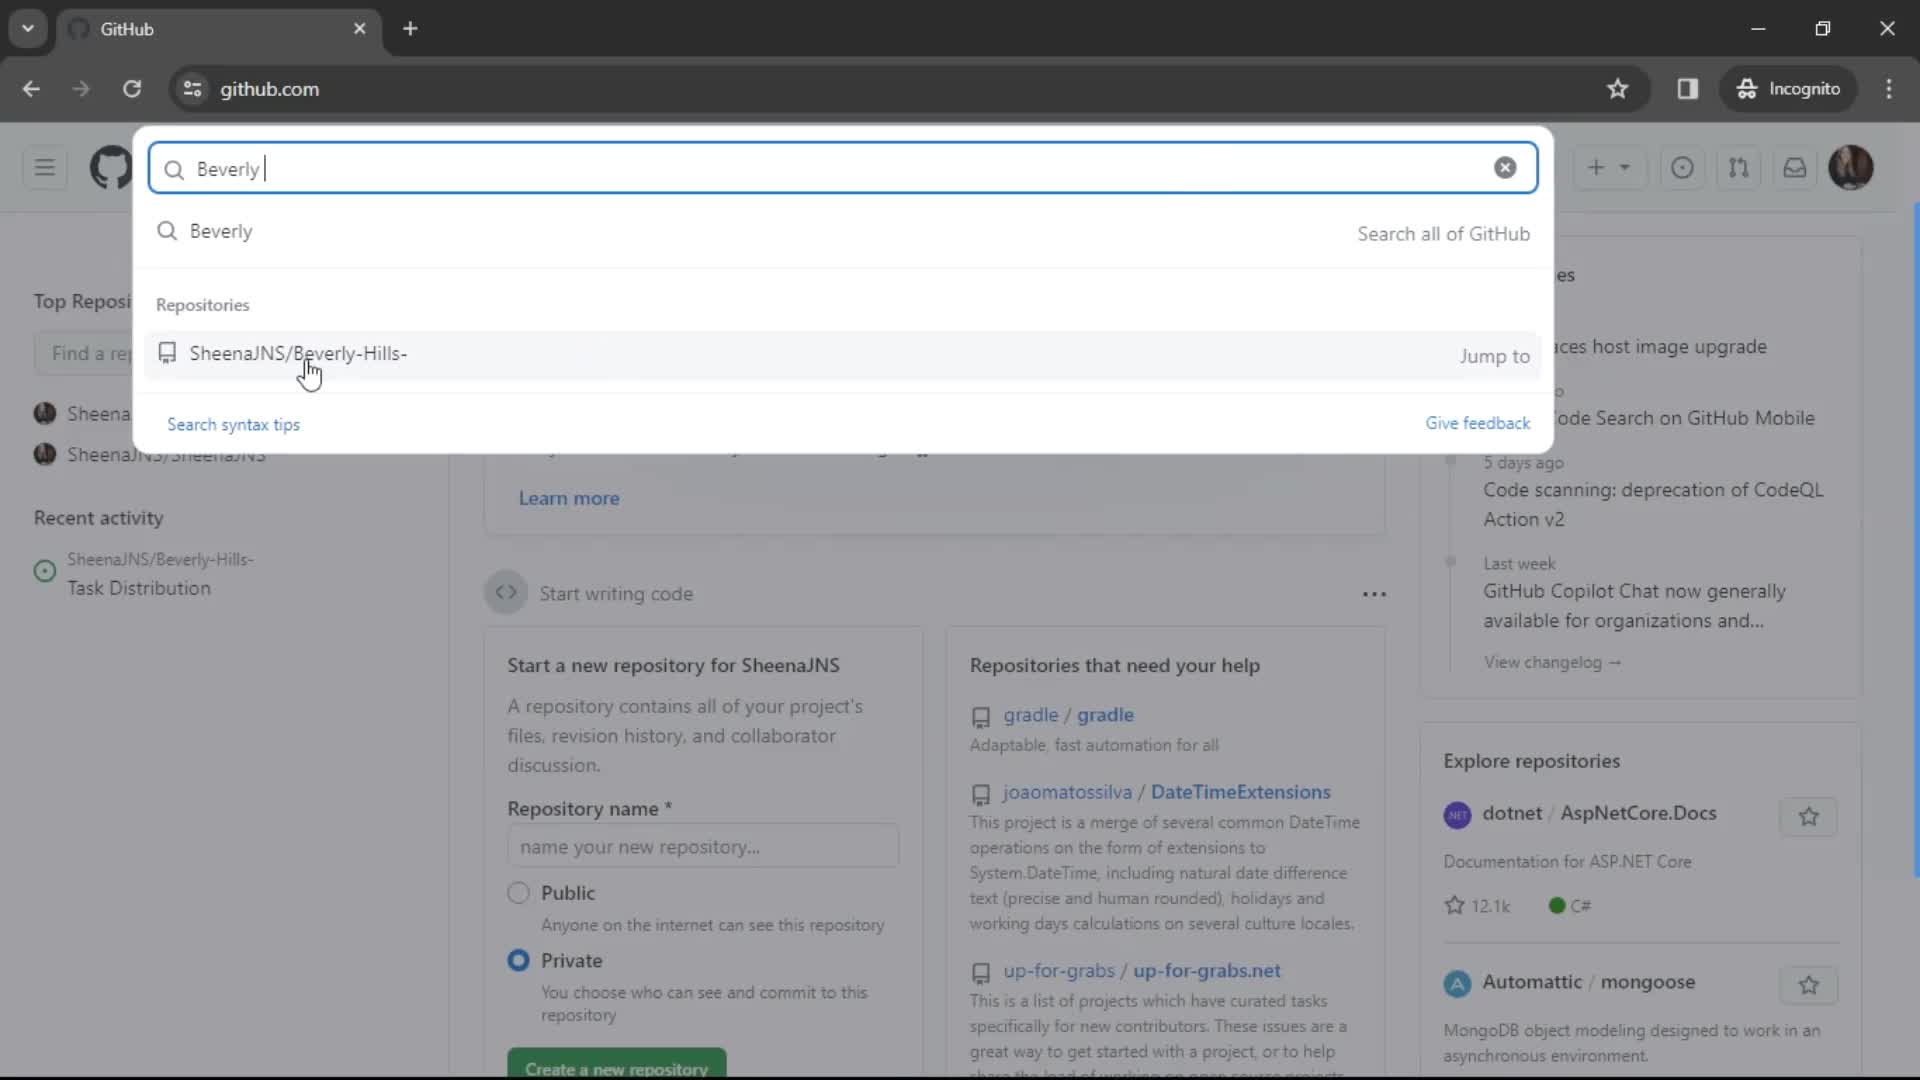Open the Chrome three-dot menu

[1889, 89]
